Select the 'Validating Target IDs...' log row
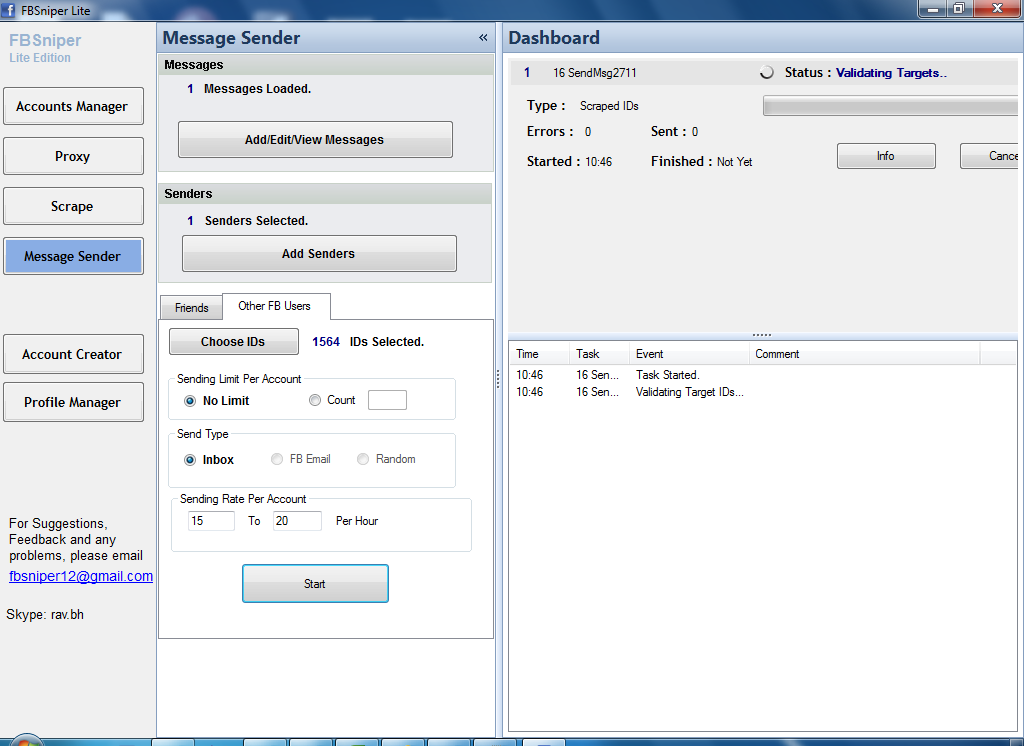The image size is (1024, 746). click(763, 392)
